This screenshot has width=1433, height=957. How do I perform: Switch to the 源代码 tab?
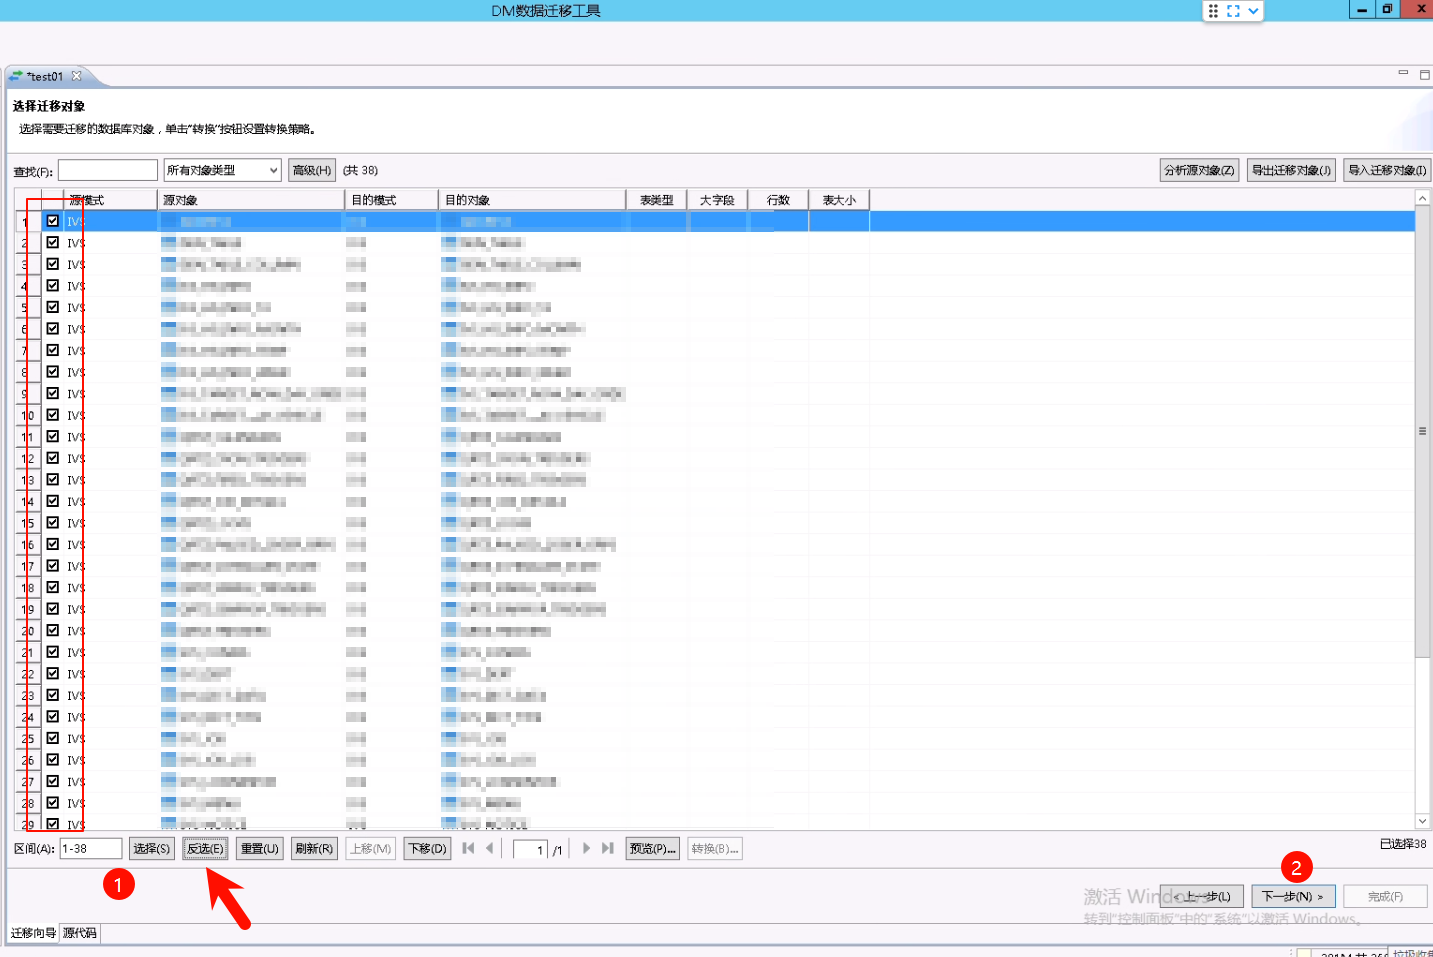pos(80,933)
